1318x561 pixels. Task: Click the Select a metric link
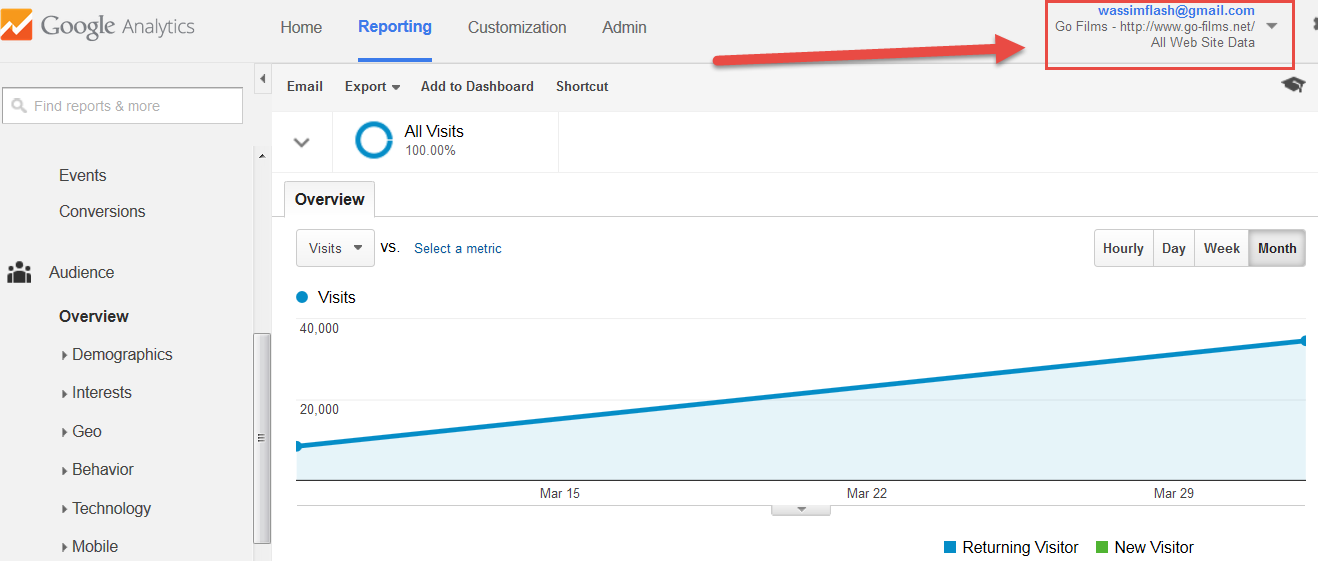coord(458,248)
